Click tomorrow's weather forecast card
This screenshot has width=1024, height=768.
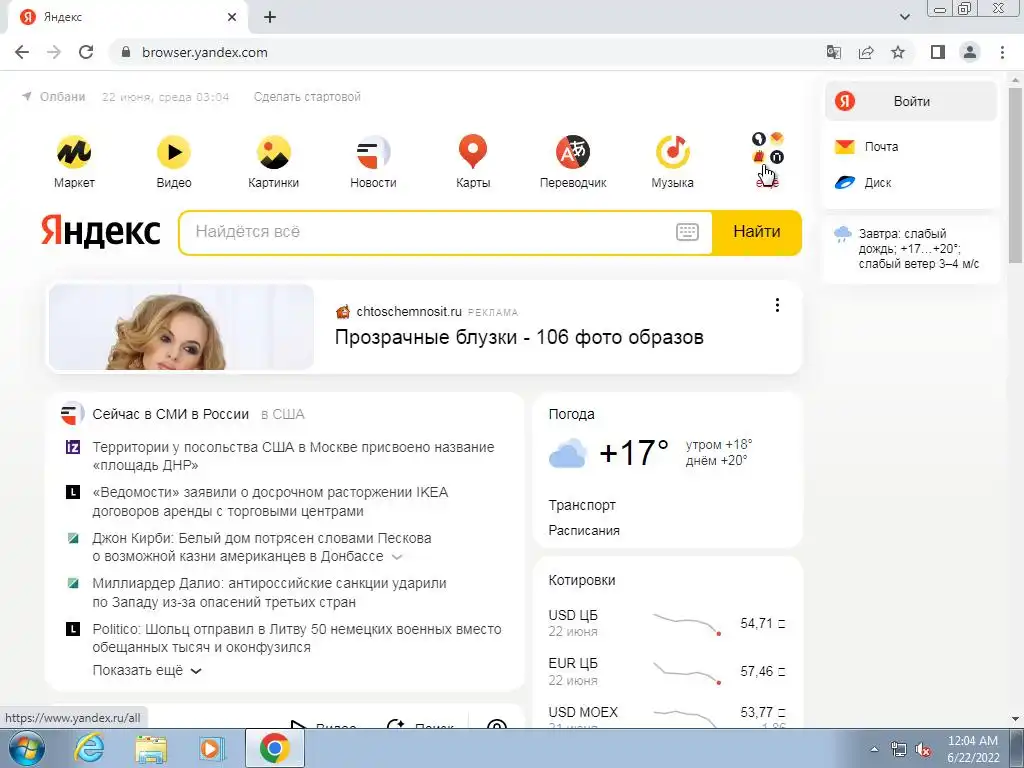coord(911,249)
